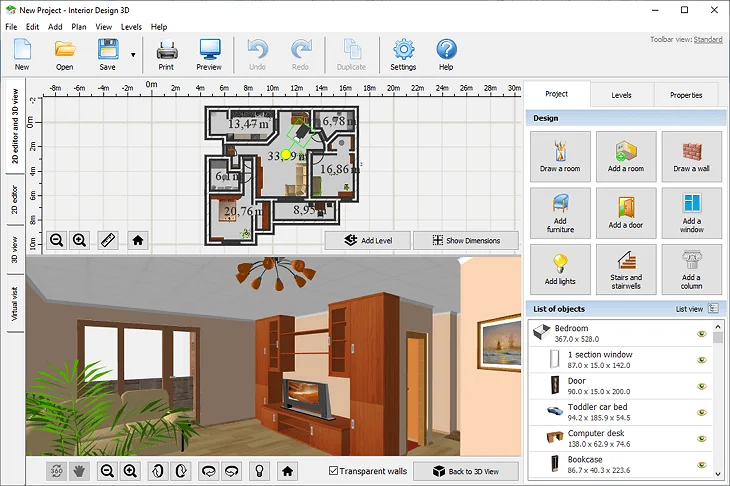Screen dimensions: 730x486
Task: Zoom in the 3D view
Action: (x=130, y=471)
